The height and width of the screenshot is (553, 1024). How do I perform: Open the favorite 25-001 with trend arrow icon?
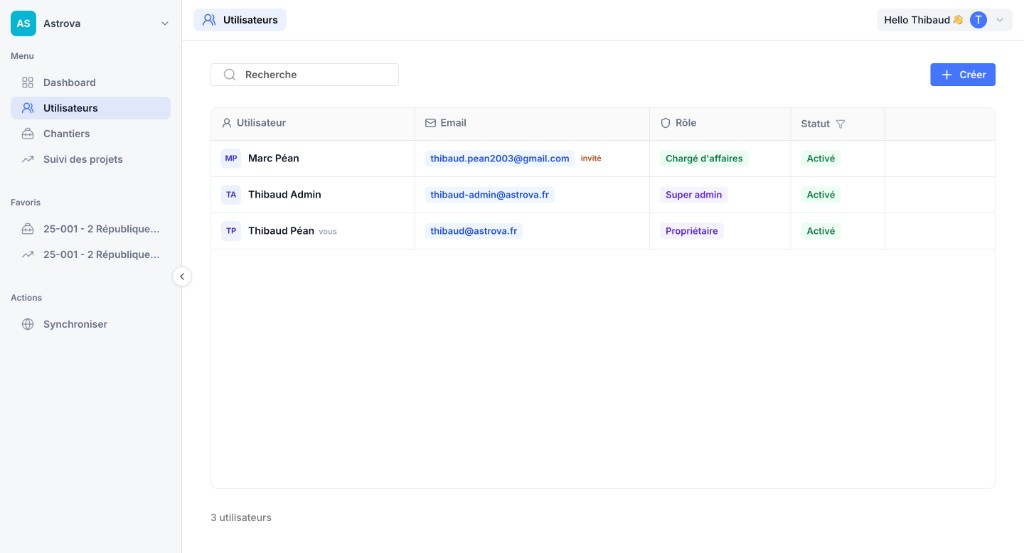pyautogui.click(x=90, y=255)
